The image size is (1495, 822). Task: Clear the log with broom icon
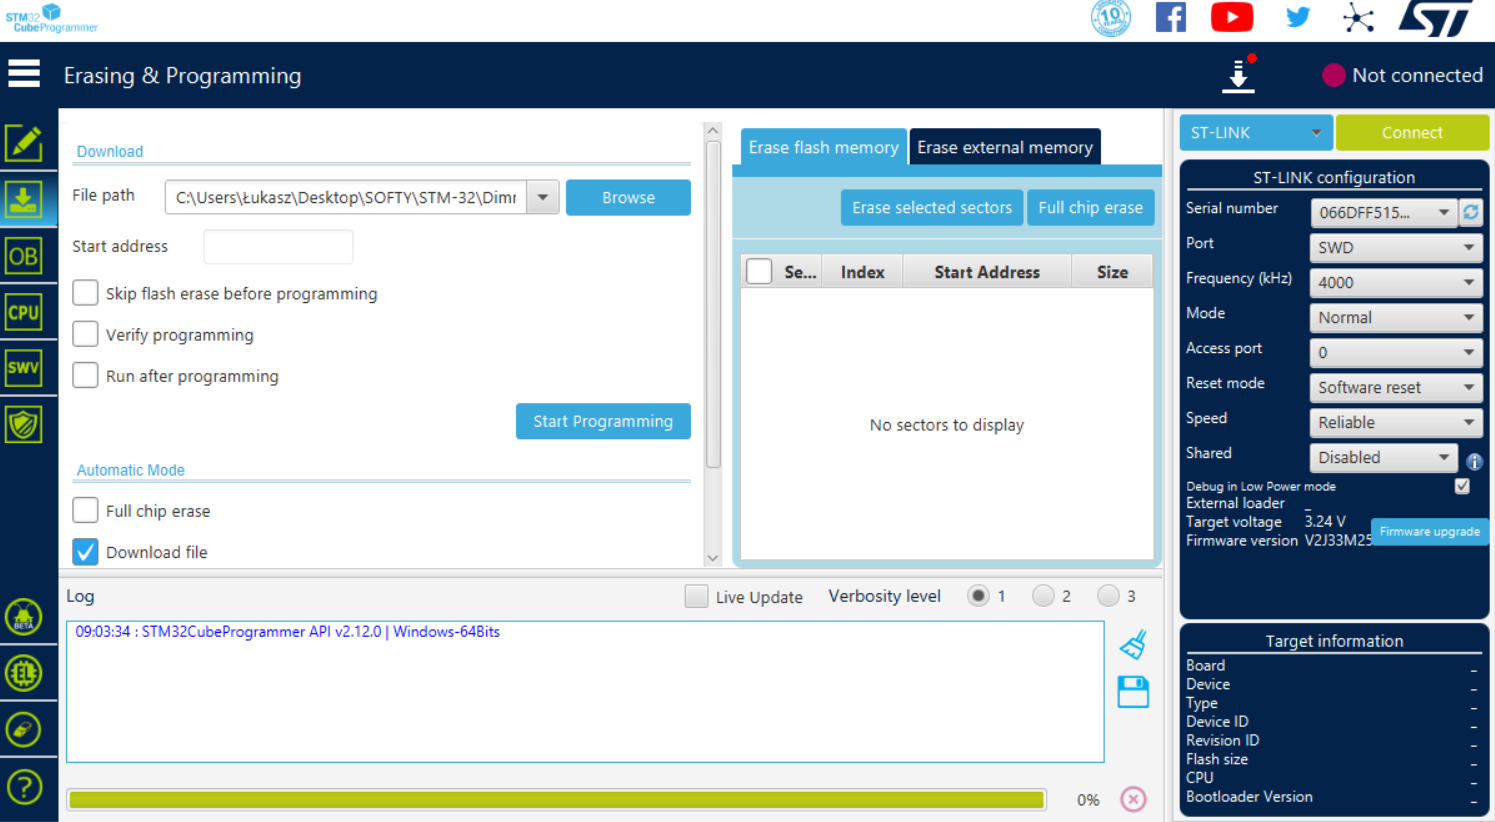(1133, 645)
